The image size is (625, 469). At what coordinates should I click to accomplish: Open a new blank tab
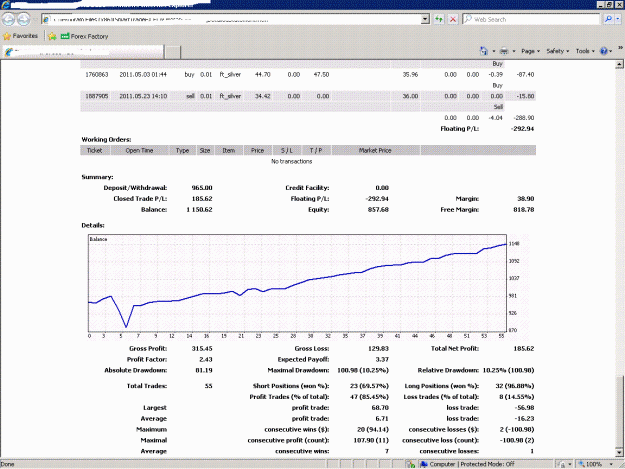click(173, 52)
